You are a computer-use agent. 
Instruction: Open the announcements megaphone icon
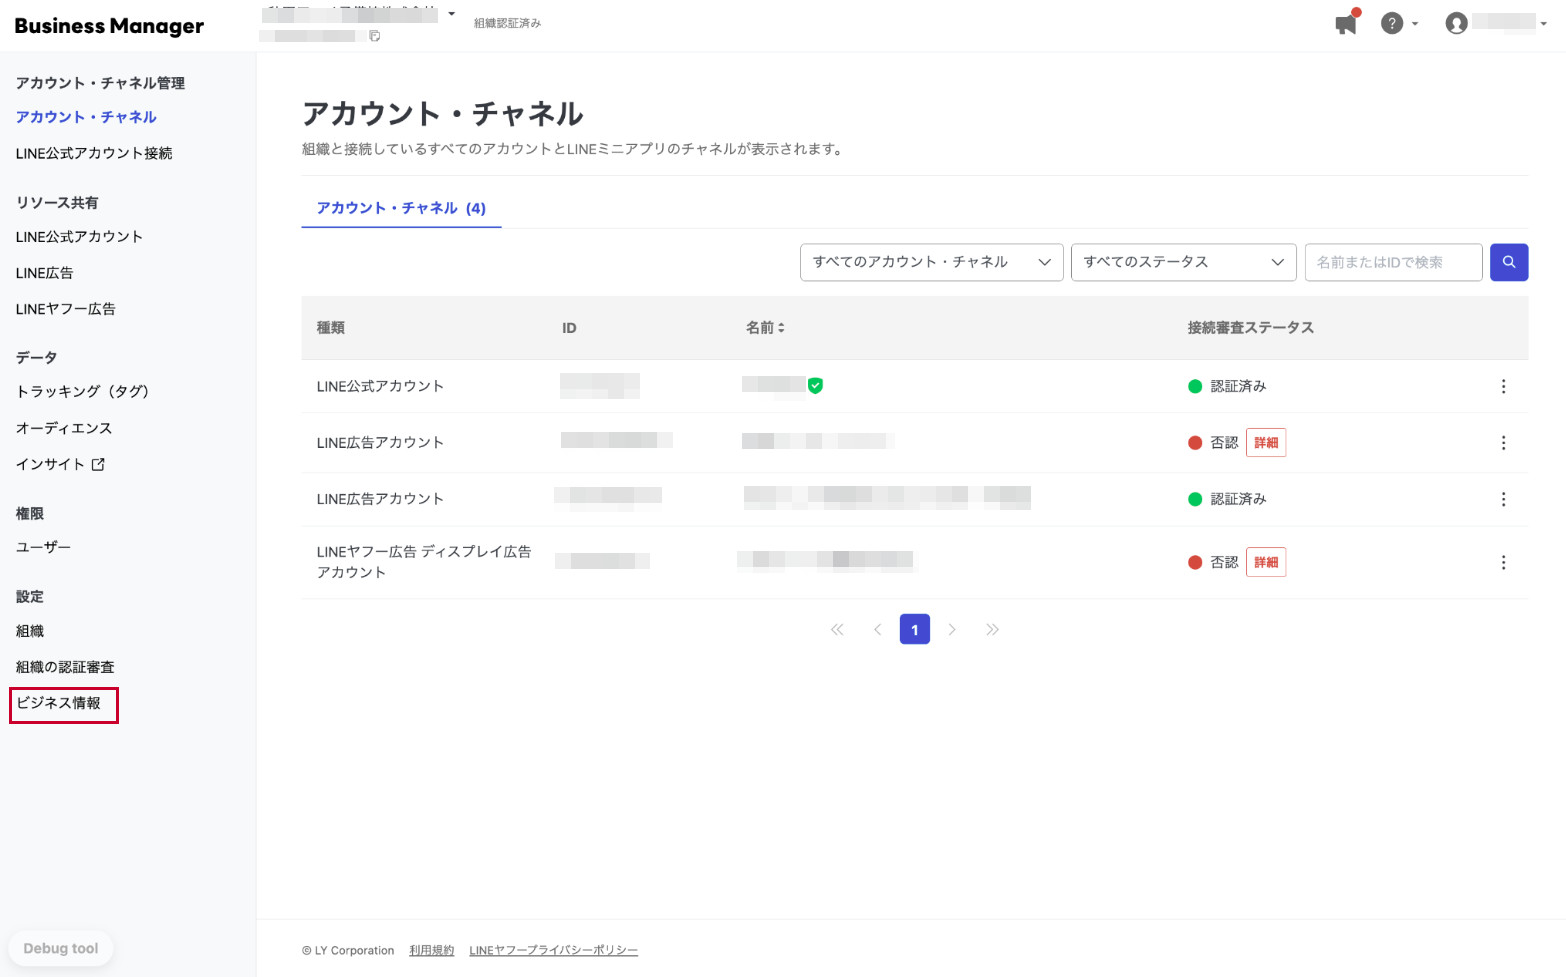(x=1346, y=23)
